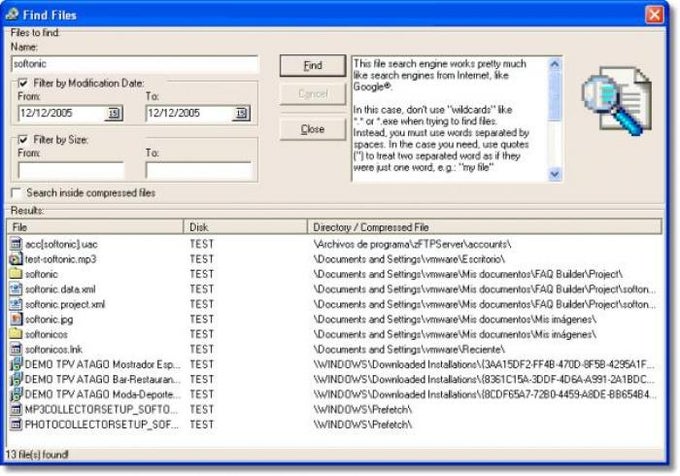Open the From date calendar picker
The width and height of the screenshot is (680, 476).
114,114
